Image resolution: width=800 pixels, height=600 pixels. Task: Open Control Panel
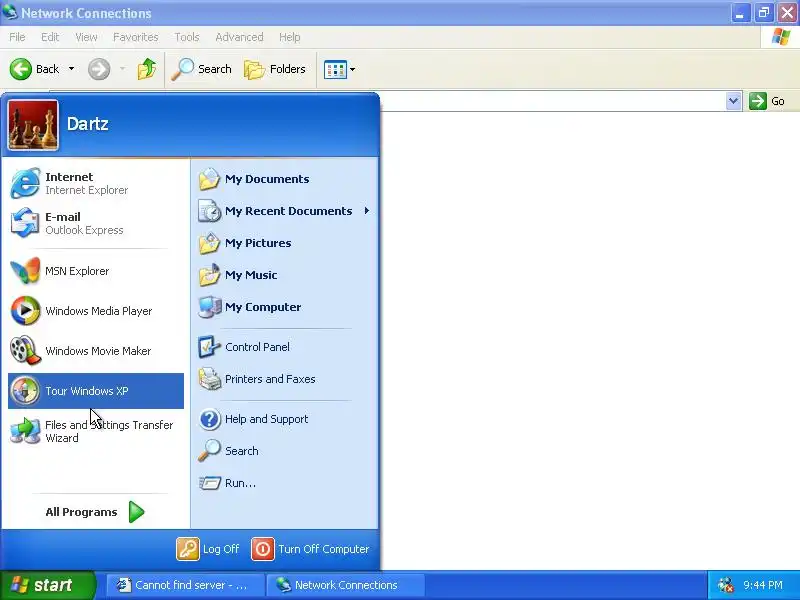point(285,347)
